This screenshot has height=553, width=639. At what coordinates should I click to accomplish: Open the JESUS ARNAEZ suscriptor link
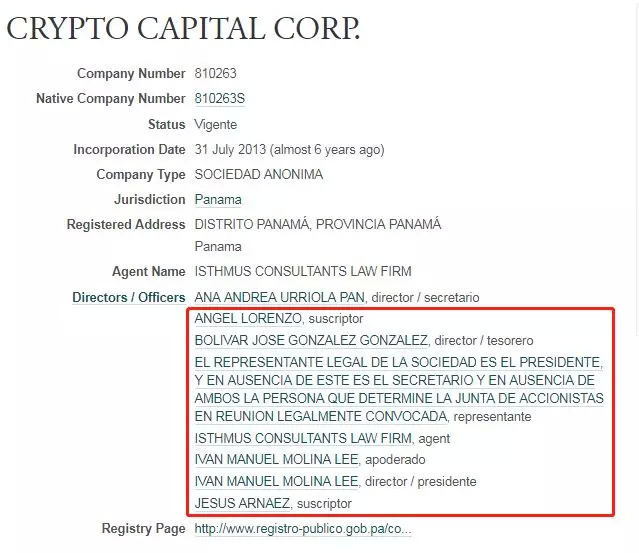coord(243,503)
